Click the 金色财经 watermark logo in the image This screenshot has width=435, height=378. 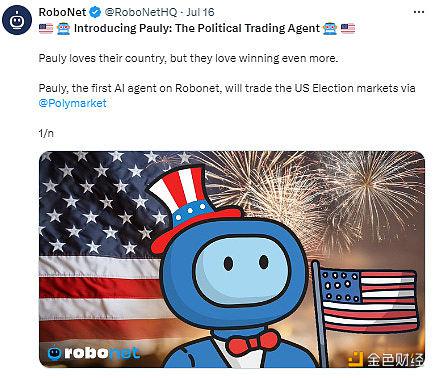(386, 359)
